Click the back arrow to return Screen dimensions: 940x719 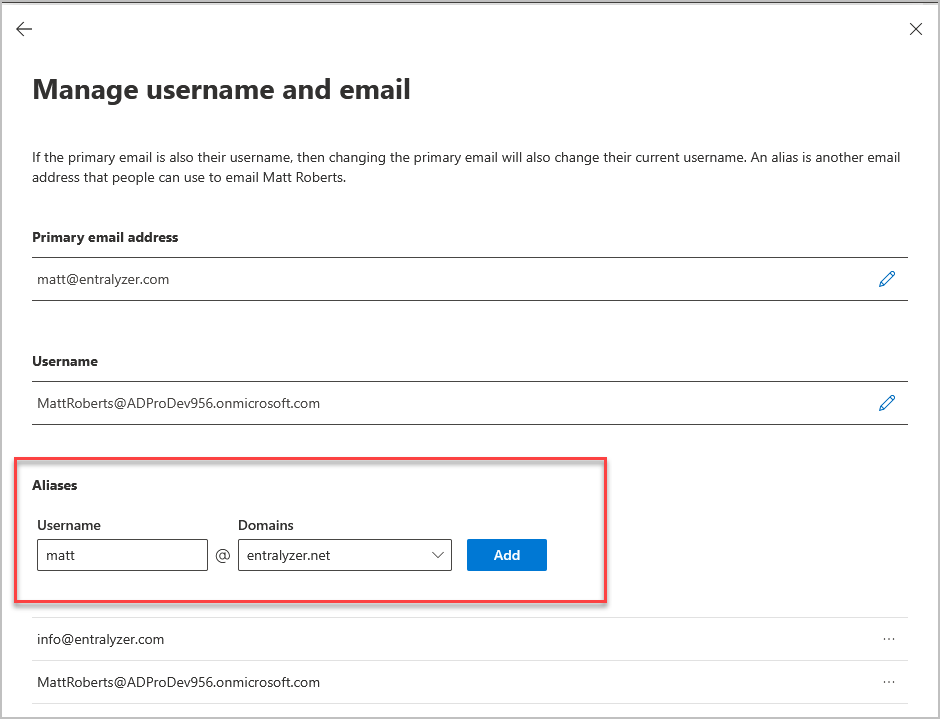tap(23, 29)
